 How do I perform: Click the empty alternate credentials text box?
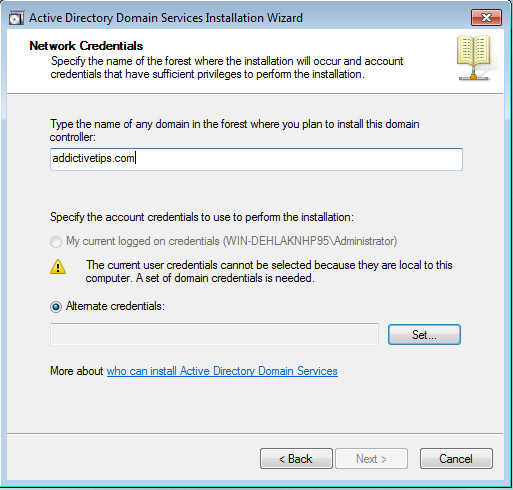[214, 334]
